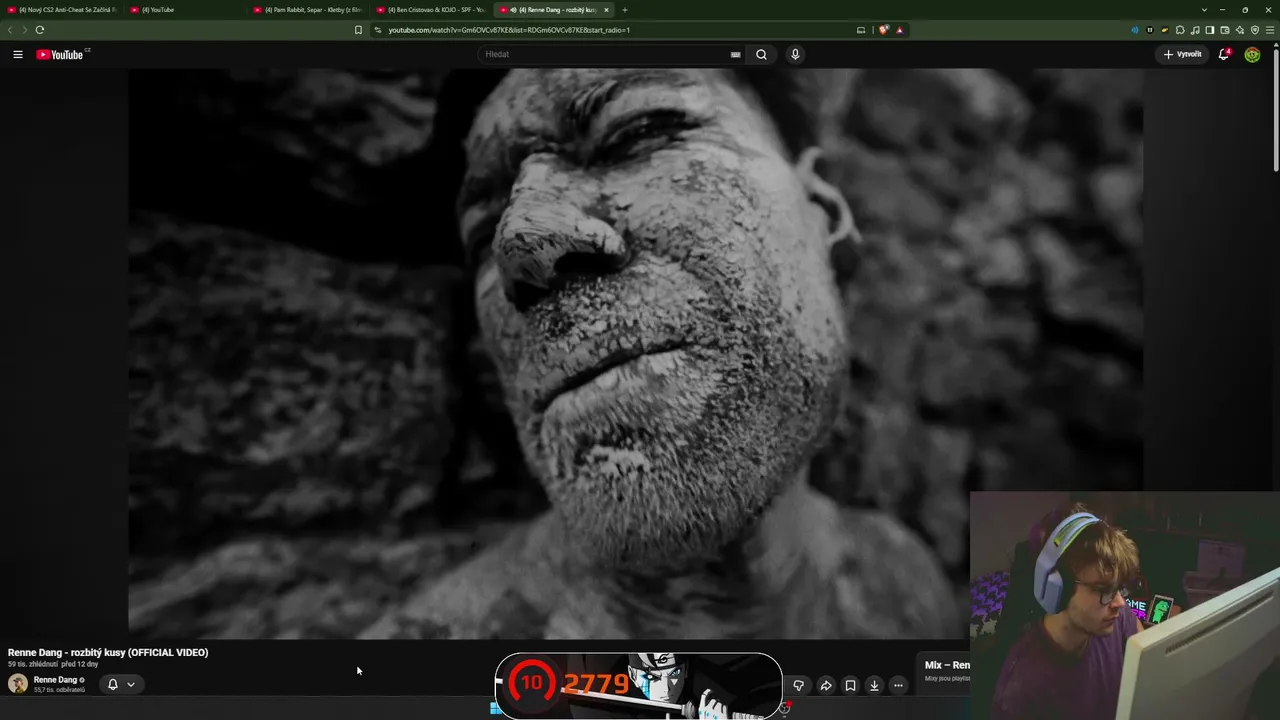Image resolution: width=1280 pixels, height=720 pixels.
Task: Open more actions three-dot menu
Action: [898, 685]
